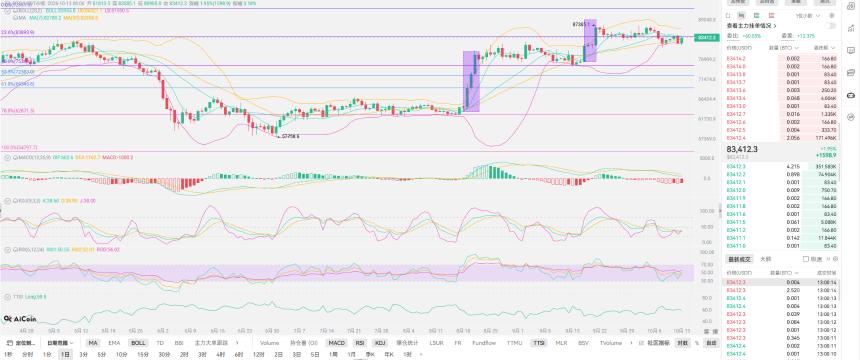Viewport: 860px width, 360px height.
Task: Click the ask price 83414.2 row
Action: [782, 58]
